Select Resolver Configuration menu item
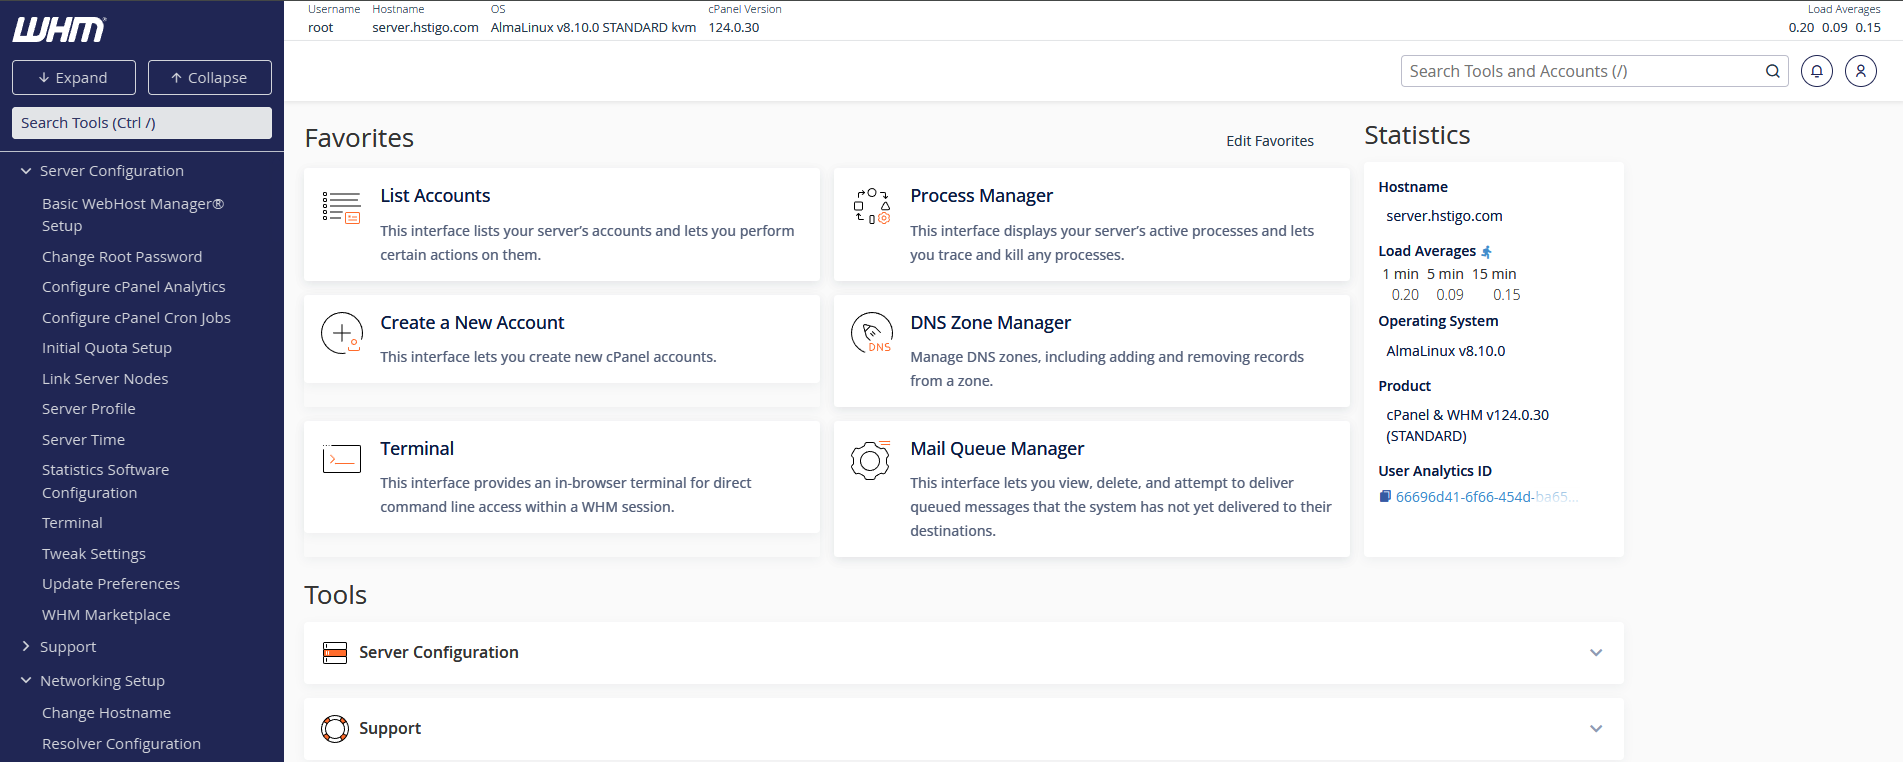Image resolution: width=1903 pixels, height=762 pixels. pyautogui.click(x=121, y=744)
